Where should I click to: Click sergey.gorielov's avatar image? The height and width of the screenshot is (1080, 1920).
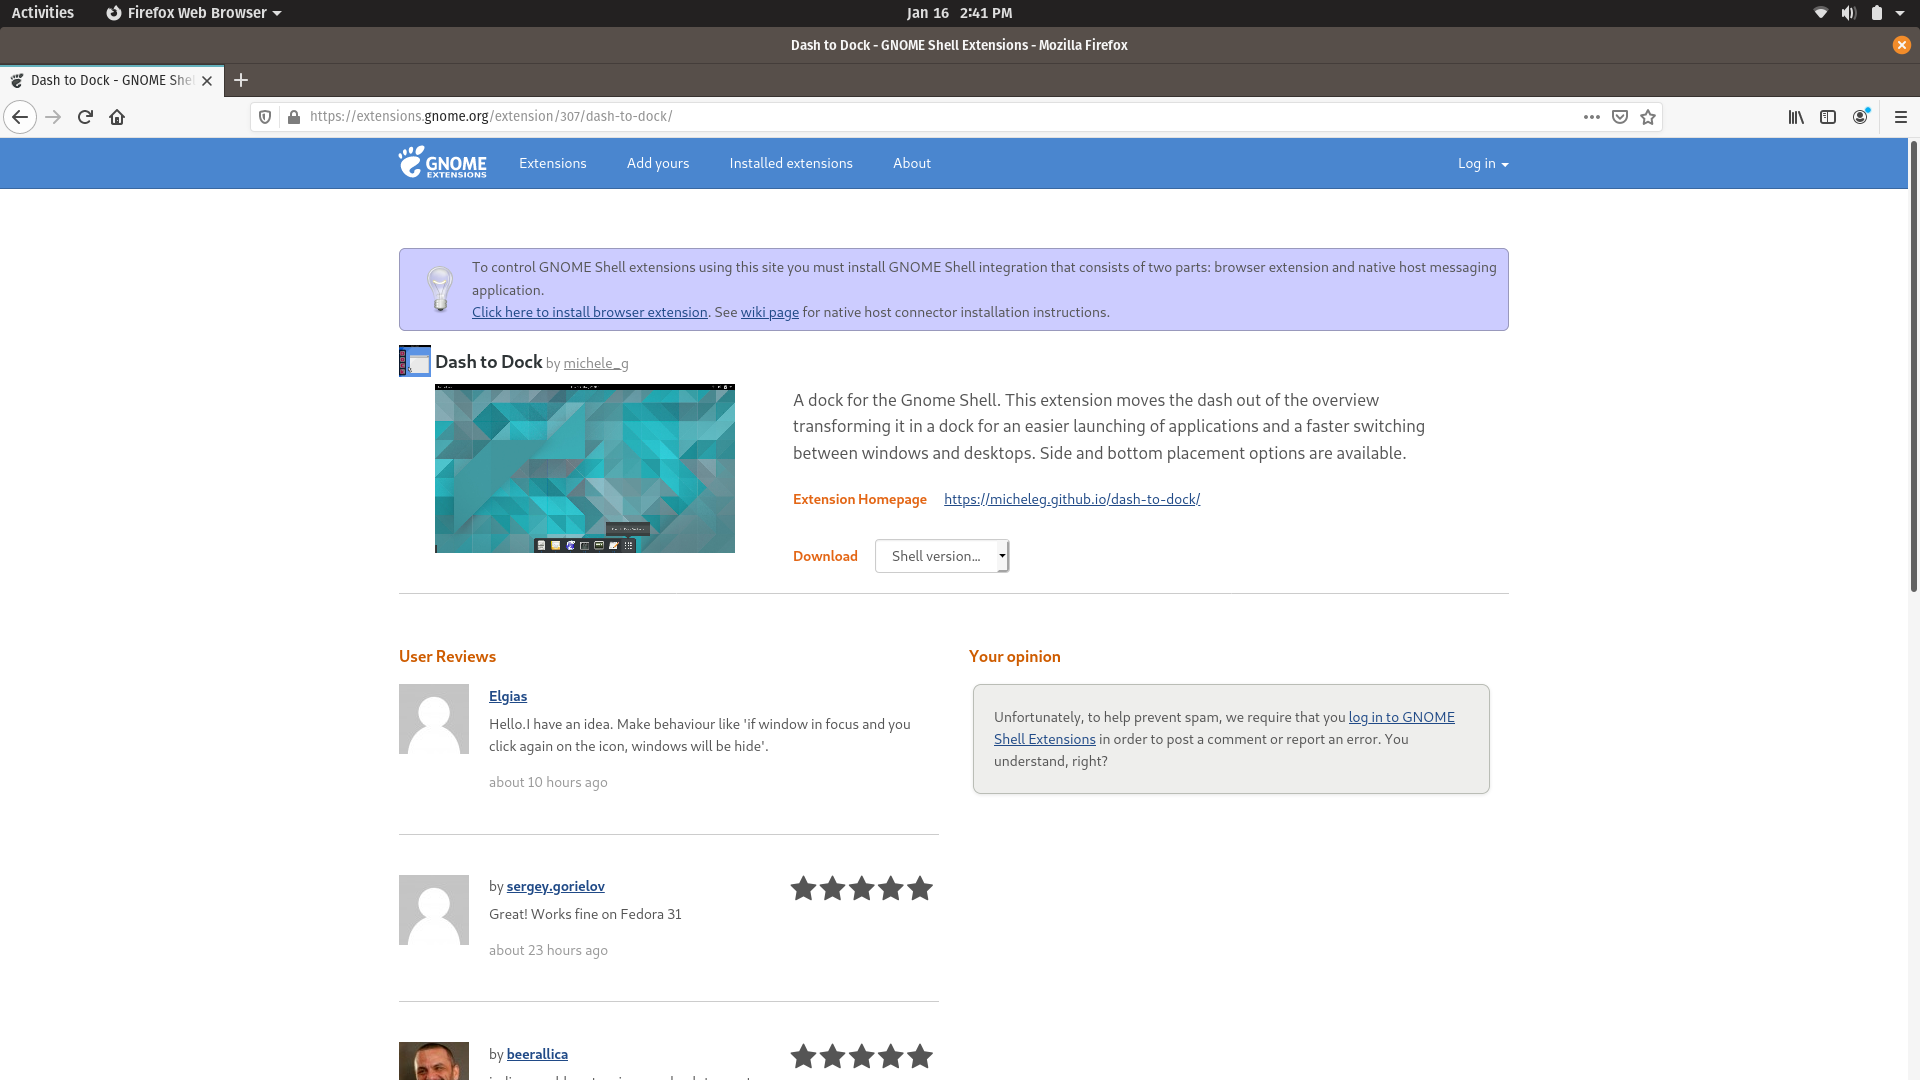click(x=434, y=910)
